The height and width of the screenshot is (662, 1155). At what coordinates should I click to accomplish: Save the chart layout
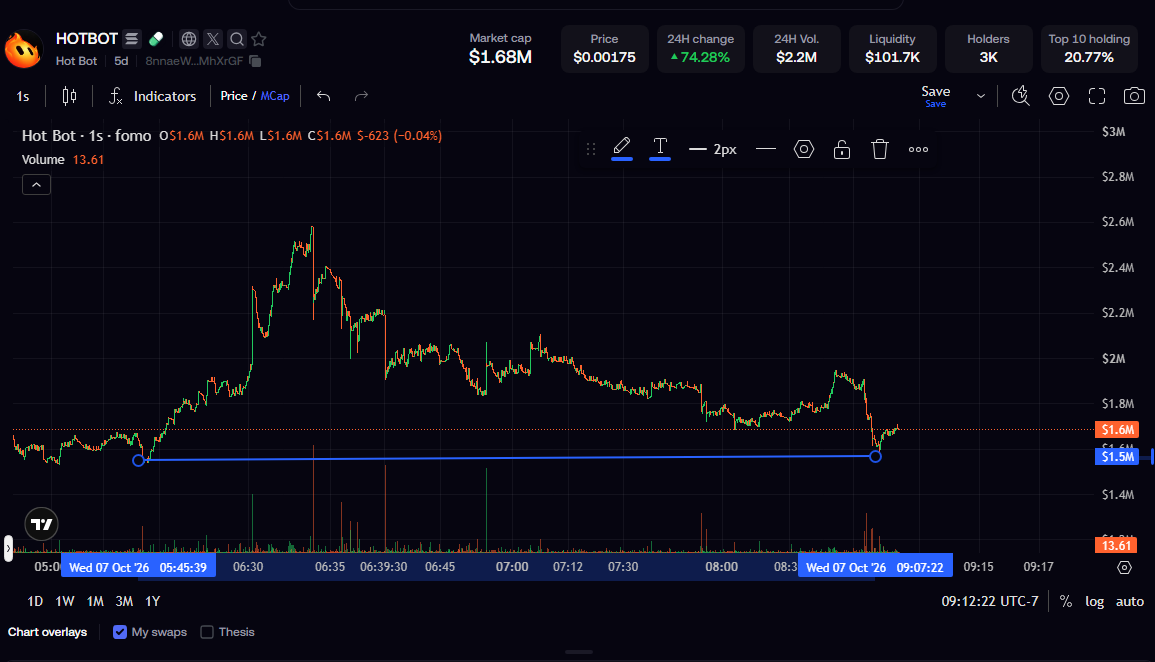tap(935, 96)
